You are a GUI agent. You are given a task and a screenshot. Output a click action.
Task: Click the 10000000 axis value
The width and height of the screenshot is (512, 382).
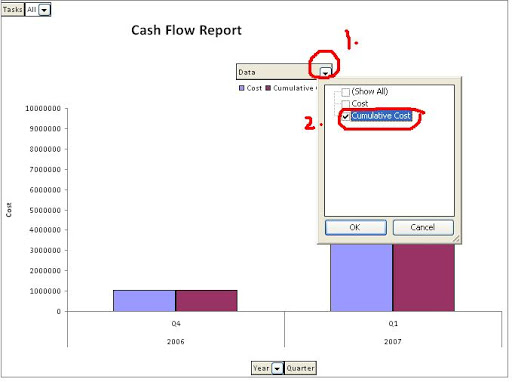point(43,109)
